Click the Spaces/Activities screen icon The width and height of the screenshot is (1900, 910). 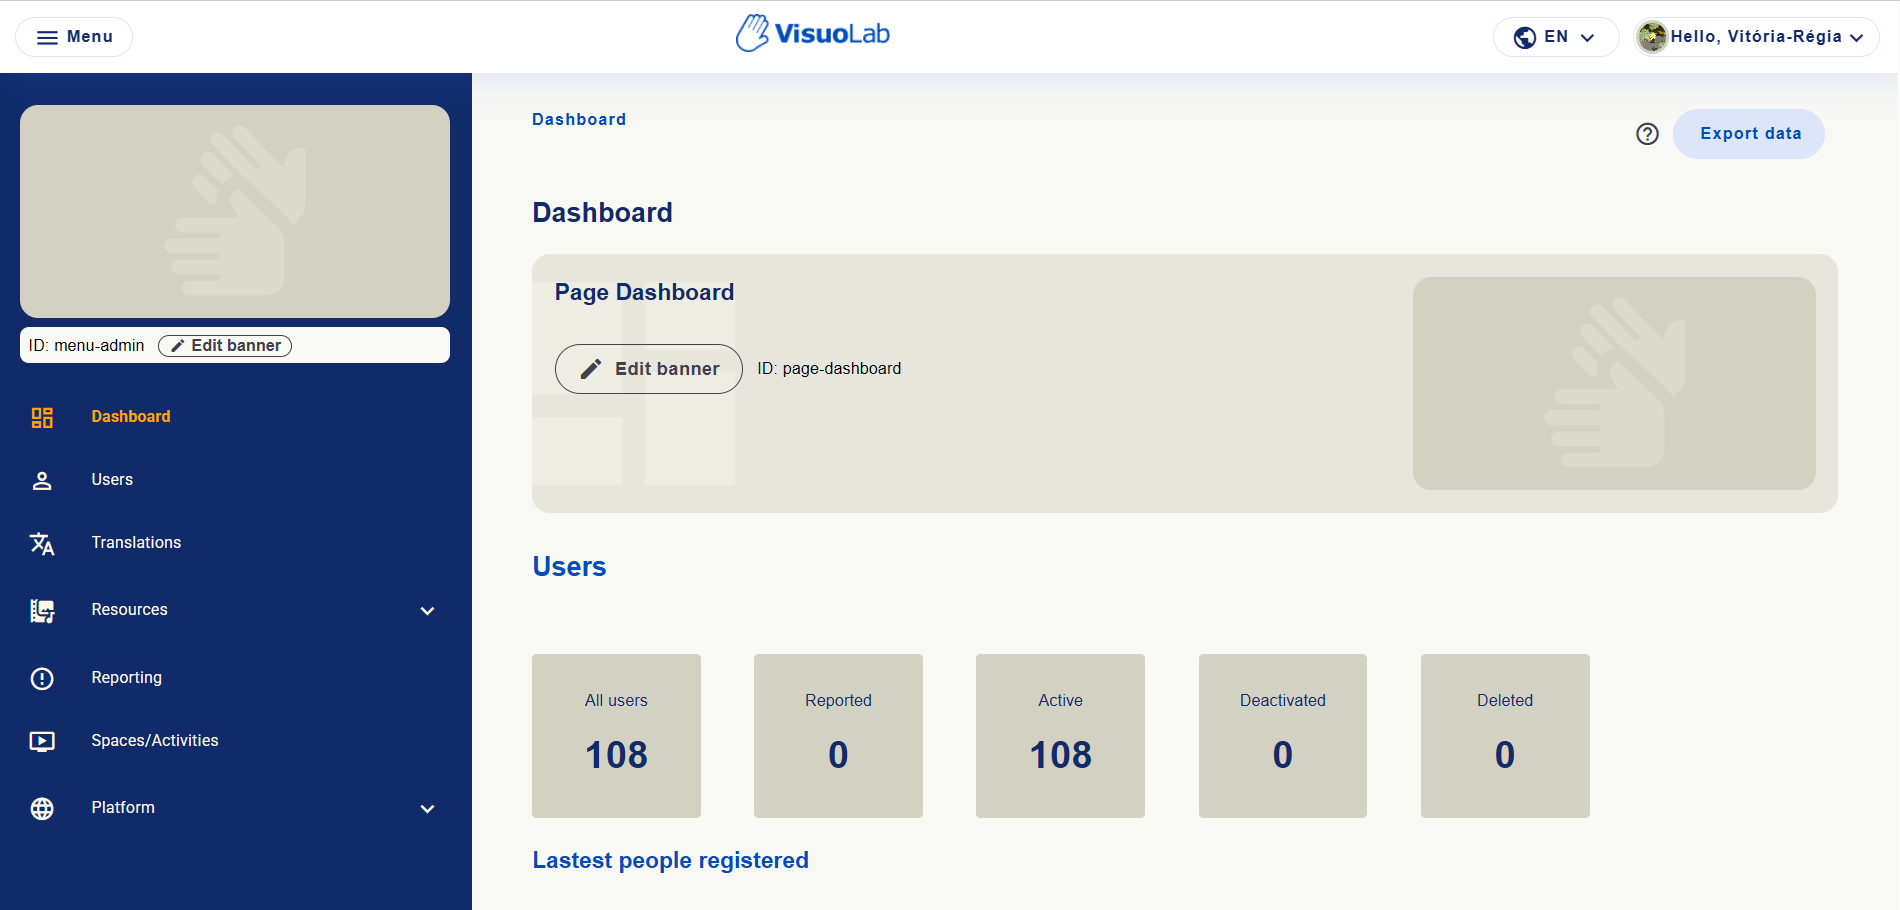[x=42, y=741]
